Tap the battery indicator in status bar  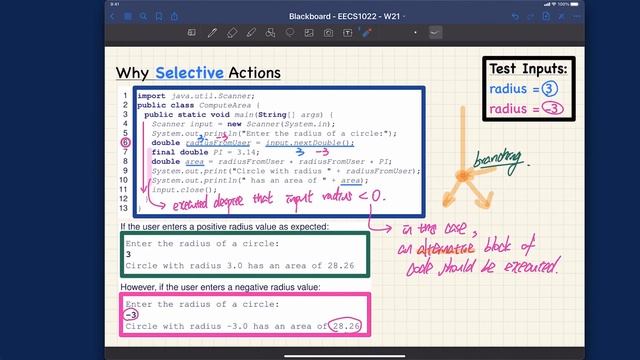point(574,4)
